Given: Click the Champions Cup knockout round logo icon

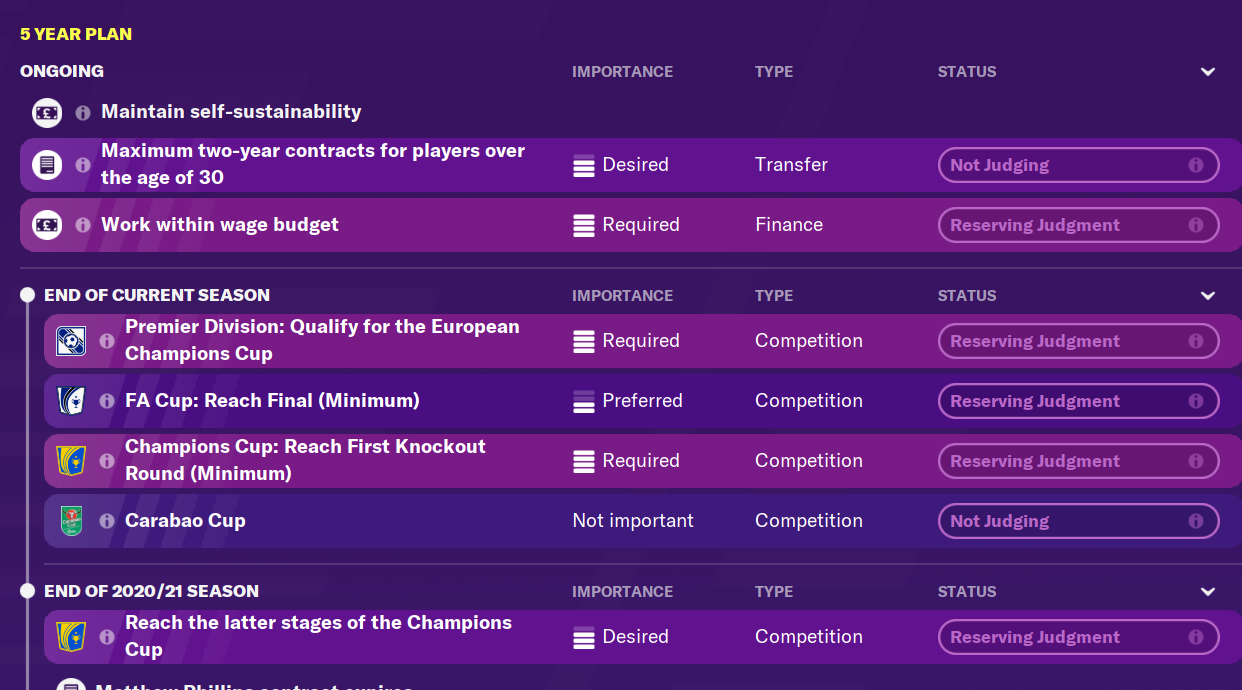Looking at the screenshot, I should [x=71, y=461].
